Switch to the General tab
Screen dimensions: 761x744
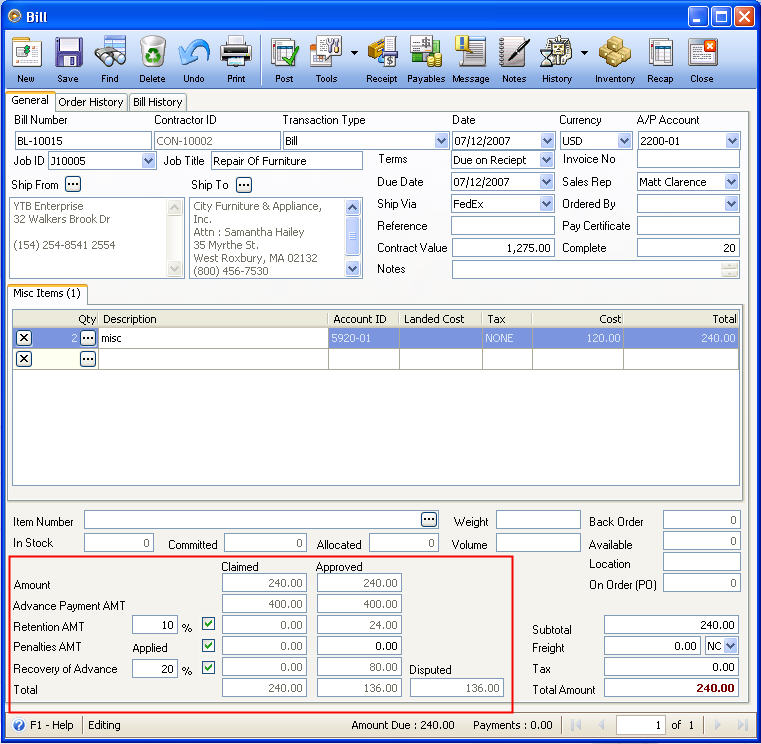30,100
